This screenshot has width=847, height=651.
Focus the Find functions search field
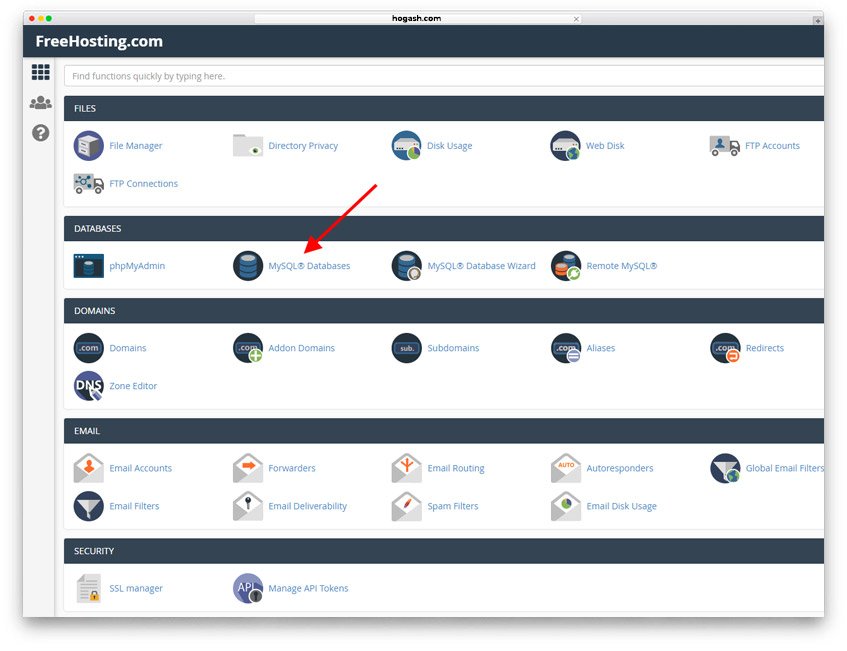443,76
